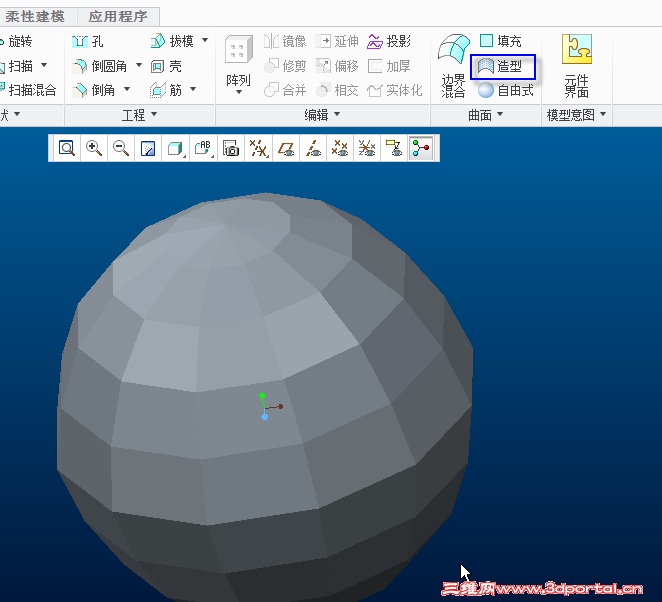Viewport: 662px width, 602px height.
Task: Open the datum display filters dropdown
Action: click(x=258, y=148)
